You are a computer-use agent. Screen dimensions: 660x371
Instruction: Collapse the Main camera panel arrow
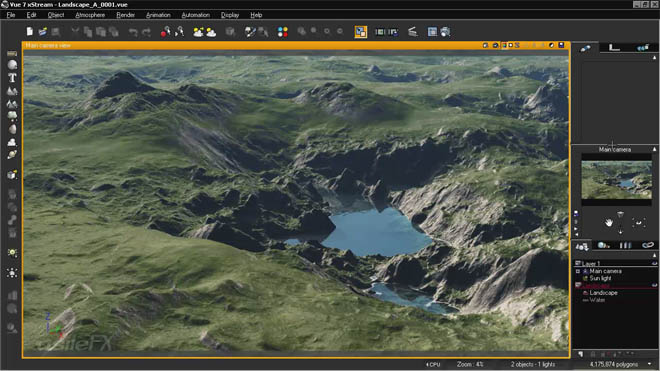click(654, 149)
